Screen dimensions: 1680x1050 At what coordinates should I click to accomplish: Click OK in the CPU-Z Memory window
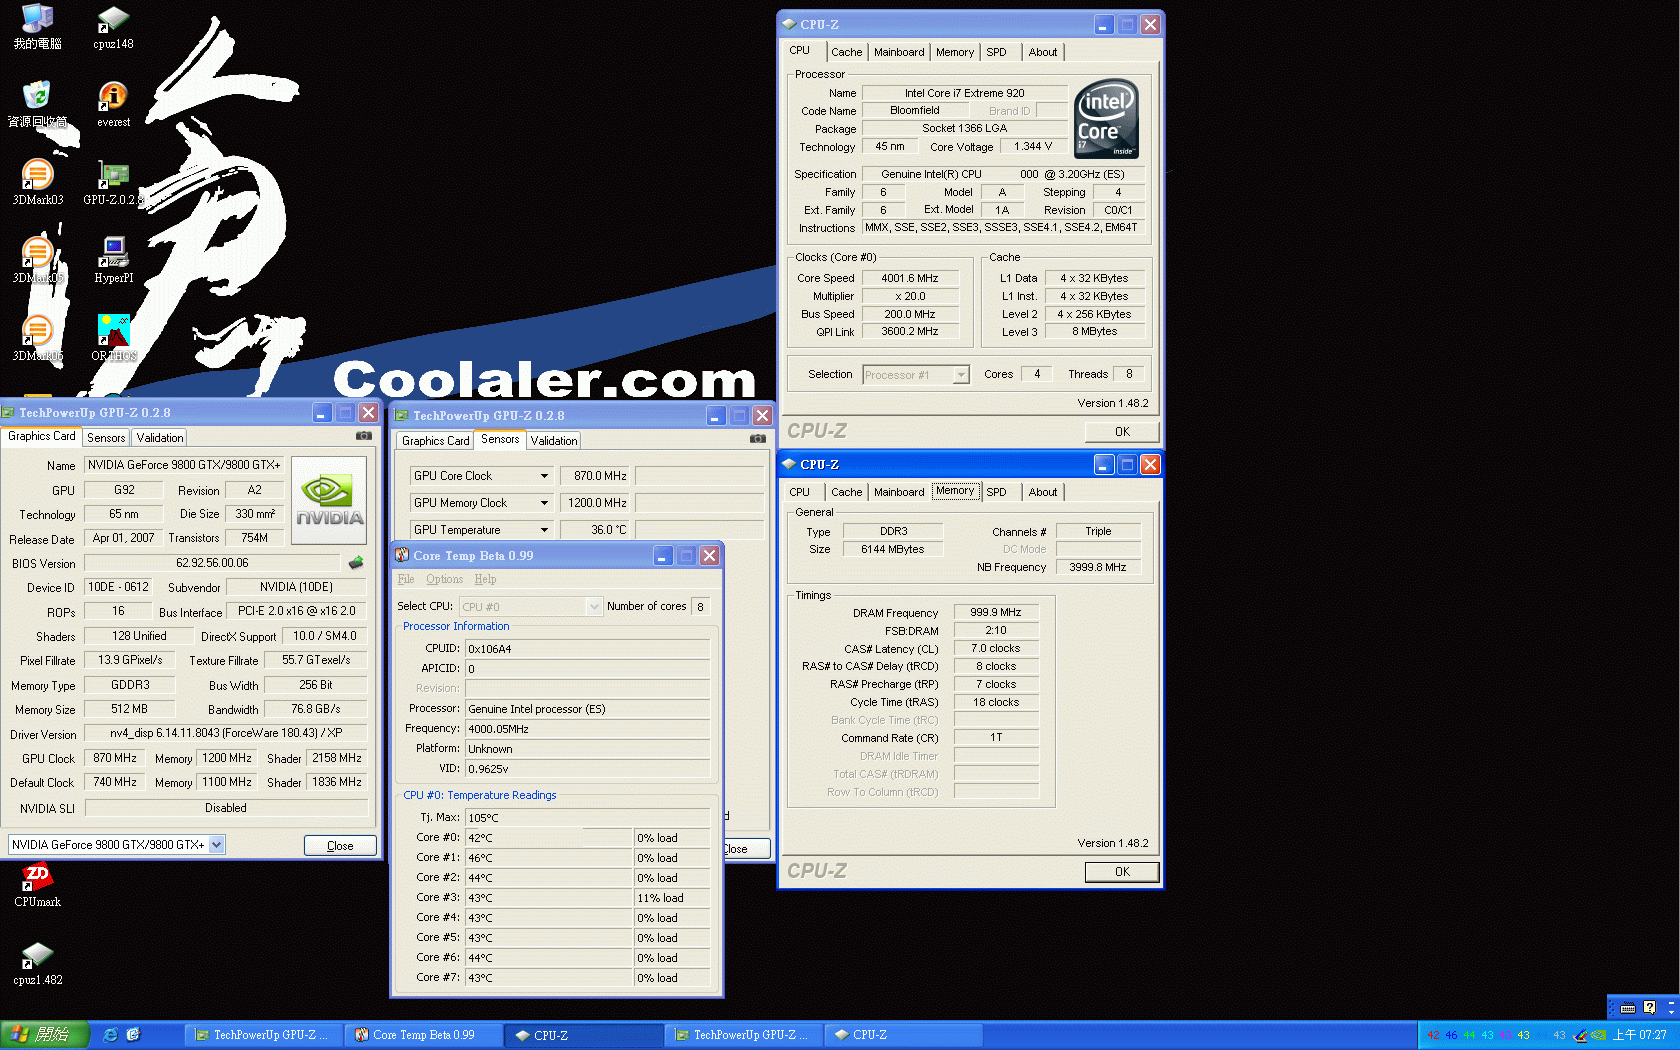pos(1122,872)
